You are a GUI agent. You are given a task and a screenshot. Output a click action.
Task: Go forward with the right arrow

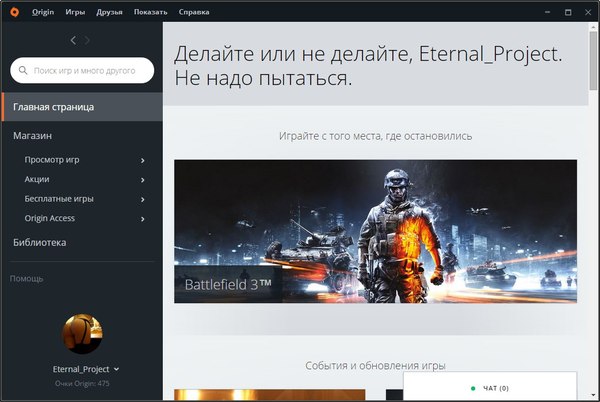87,40
